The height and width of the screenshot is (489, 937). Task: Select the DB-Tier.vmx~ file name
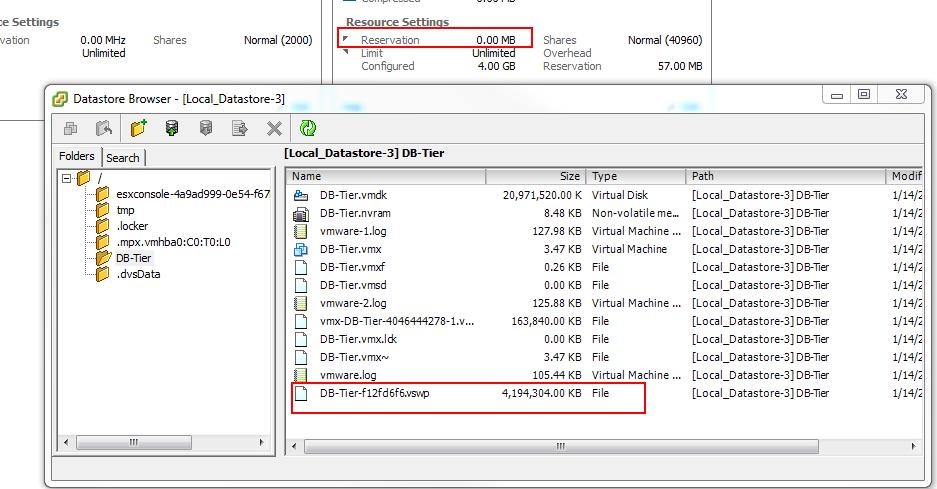(354, 357)
